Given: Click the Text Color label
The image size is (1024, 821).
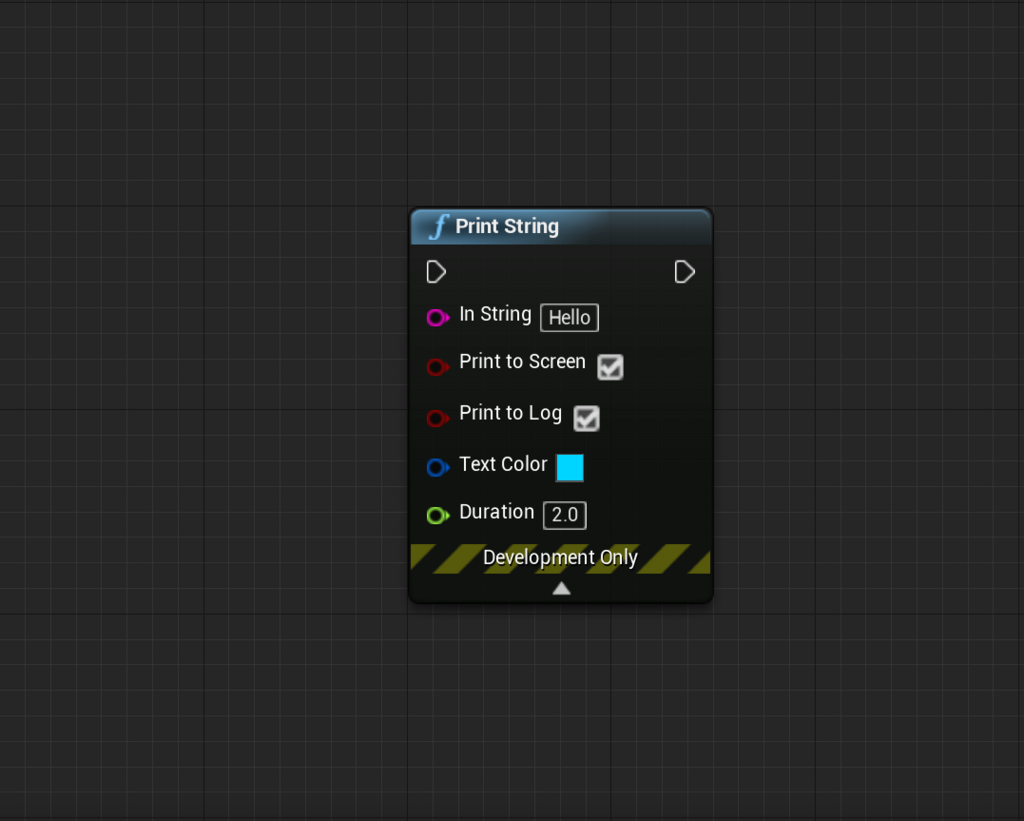Looking at the screenshot, I should pyautogui.click(x=503, y=464).
